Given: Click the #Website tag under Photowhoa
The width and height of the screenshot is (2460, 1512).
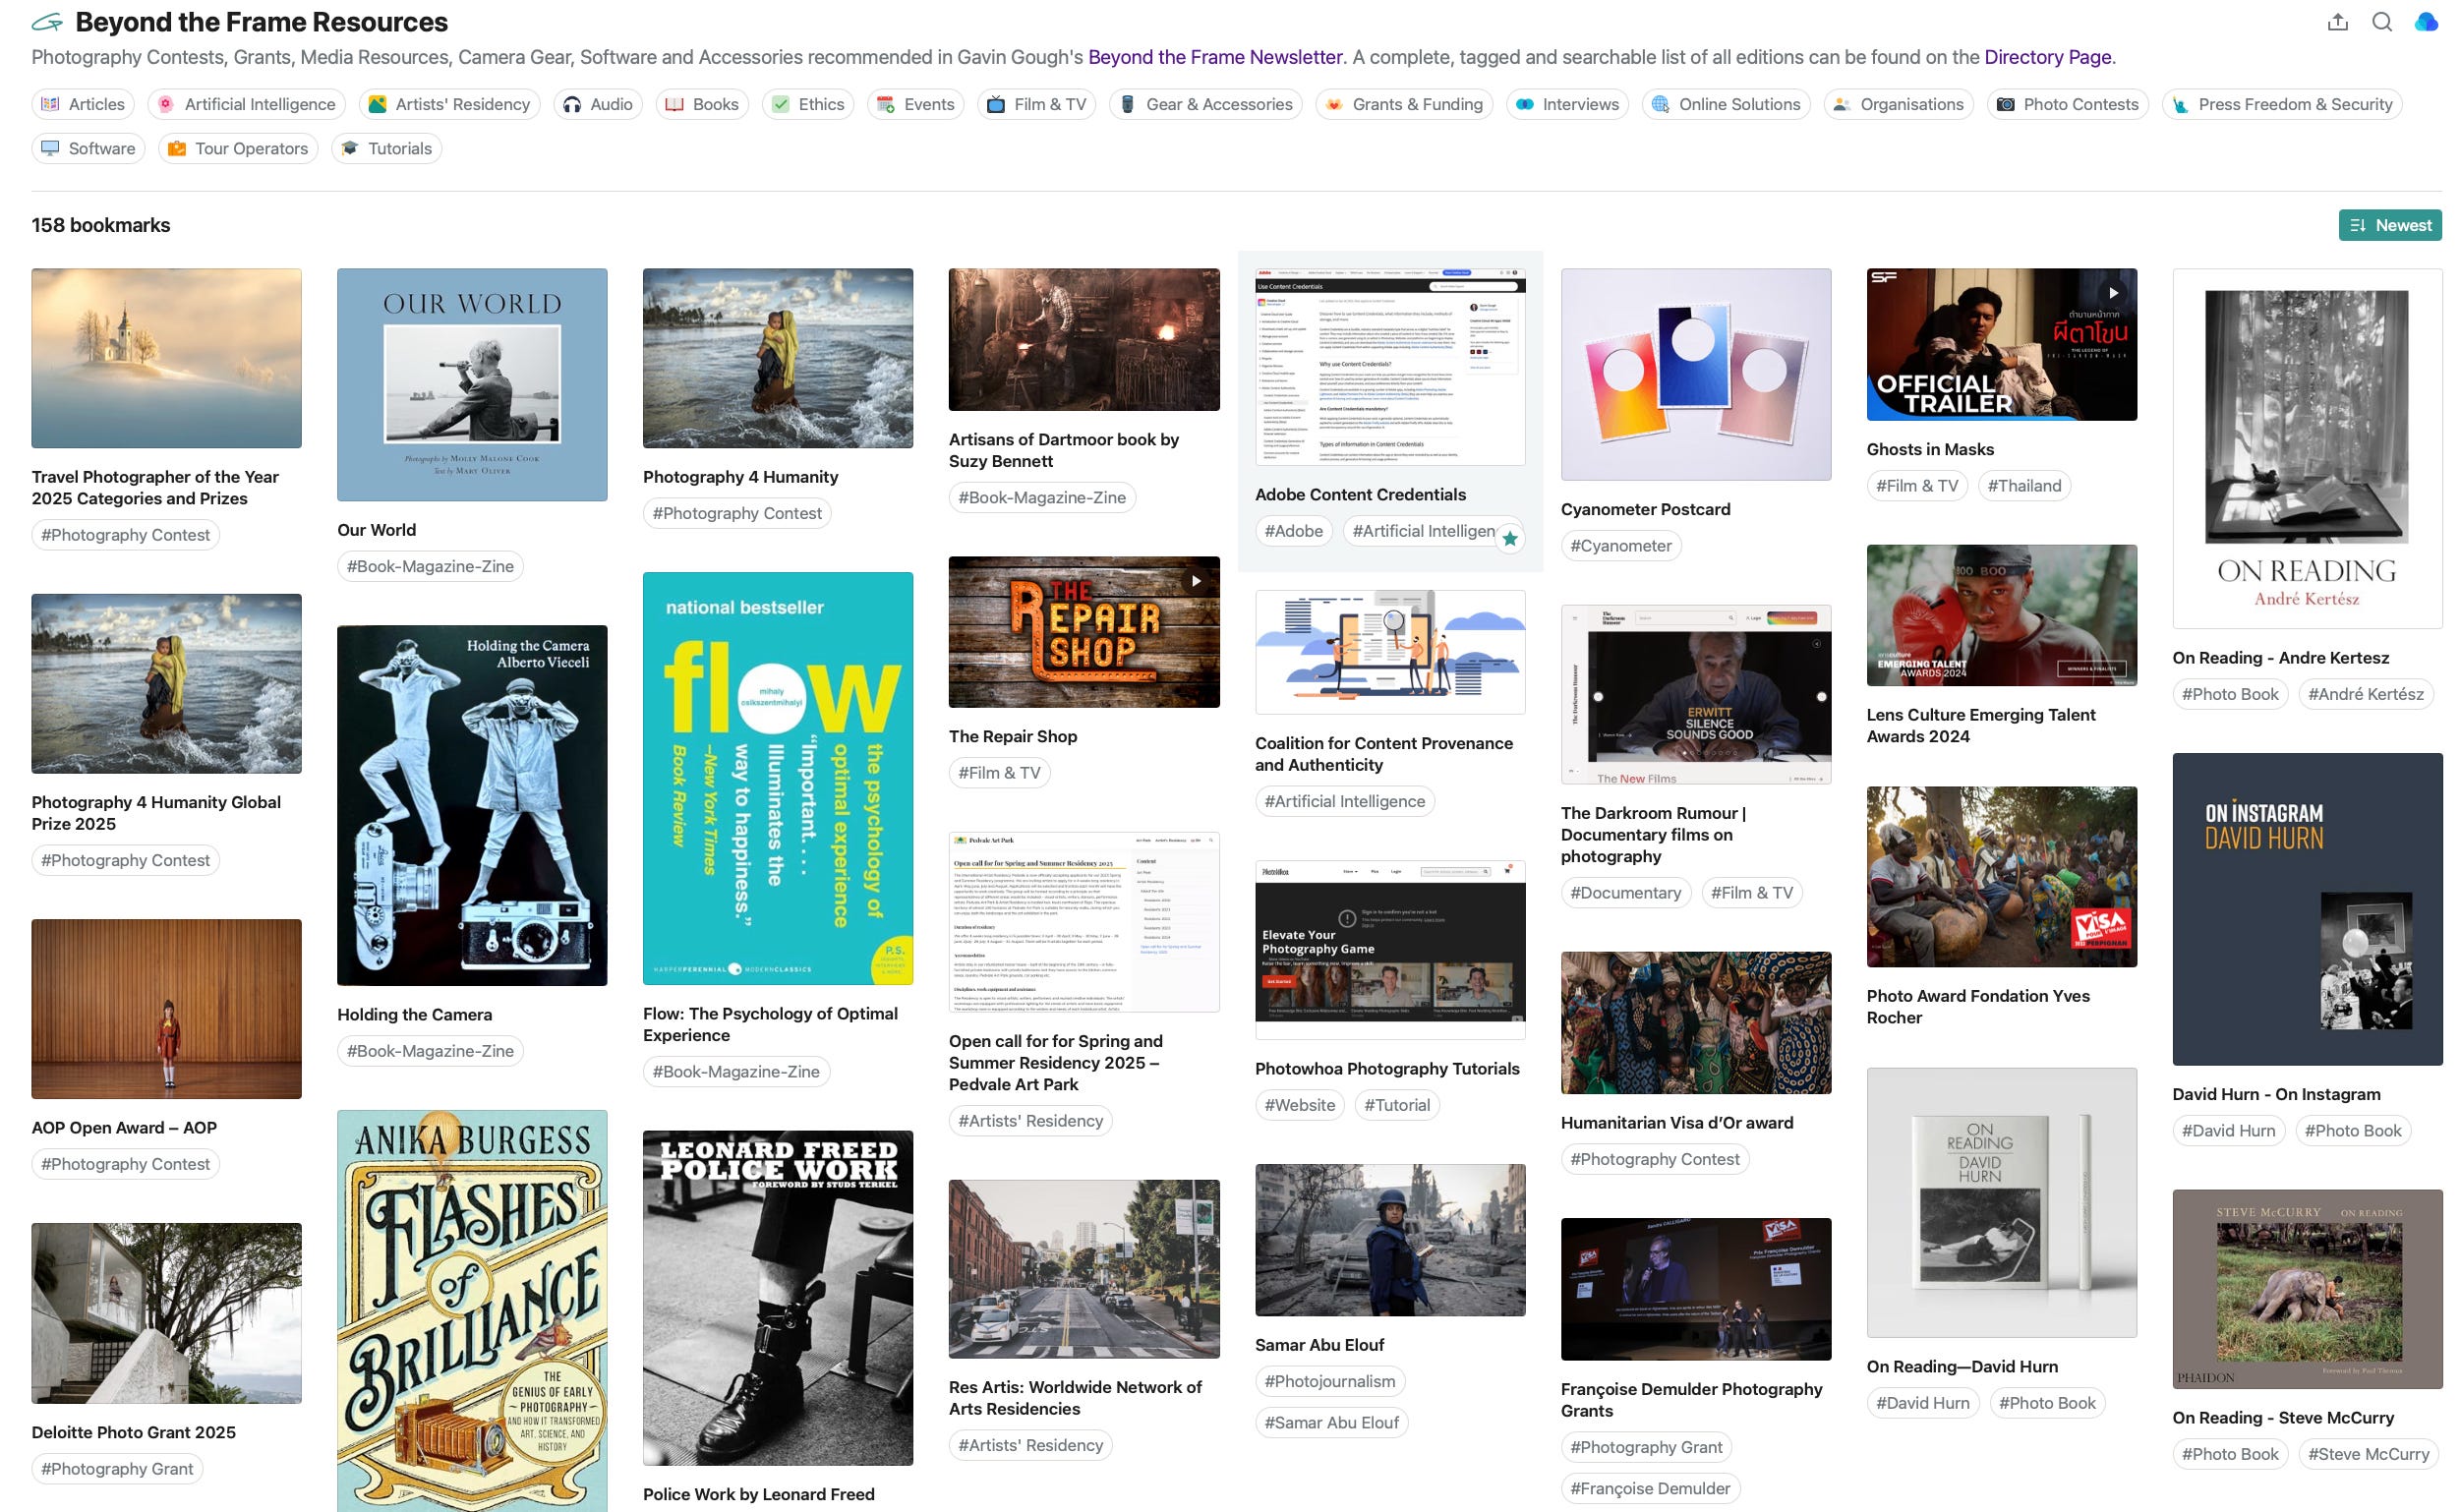Looking at the screenshot, I should click(x=1299, y=1105).
